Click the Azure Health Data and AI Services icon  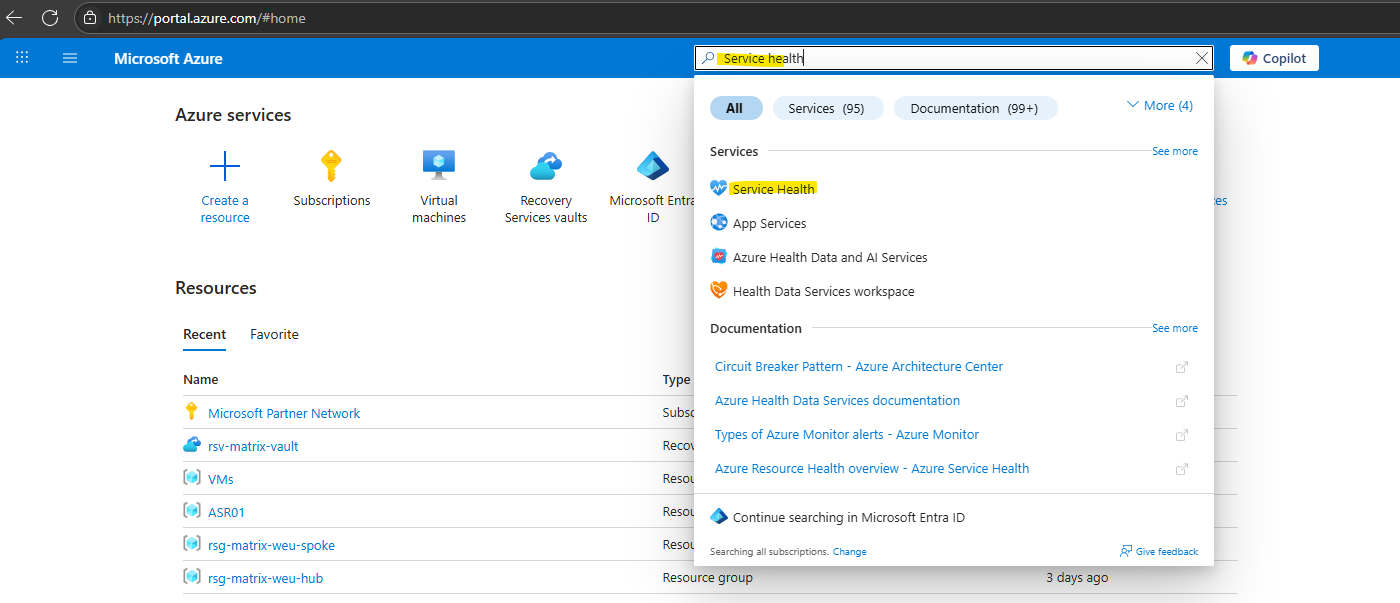719,257
